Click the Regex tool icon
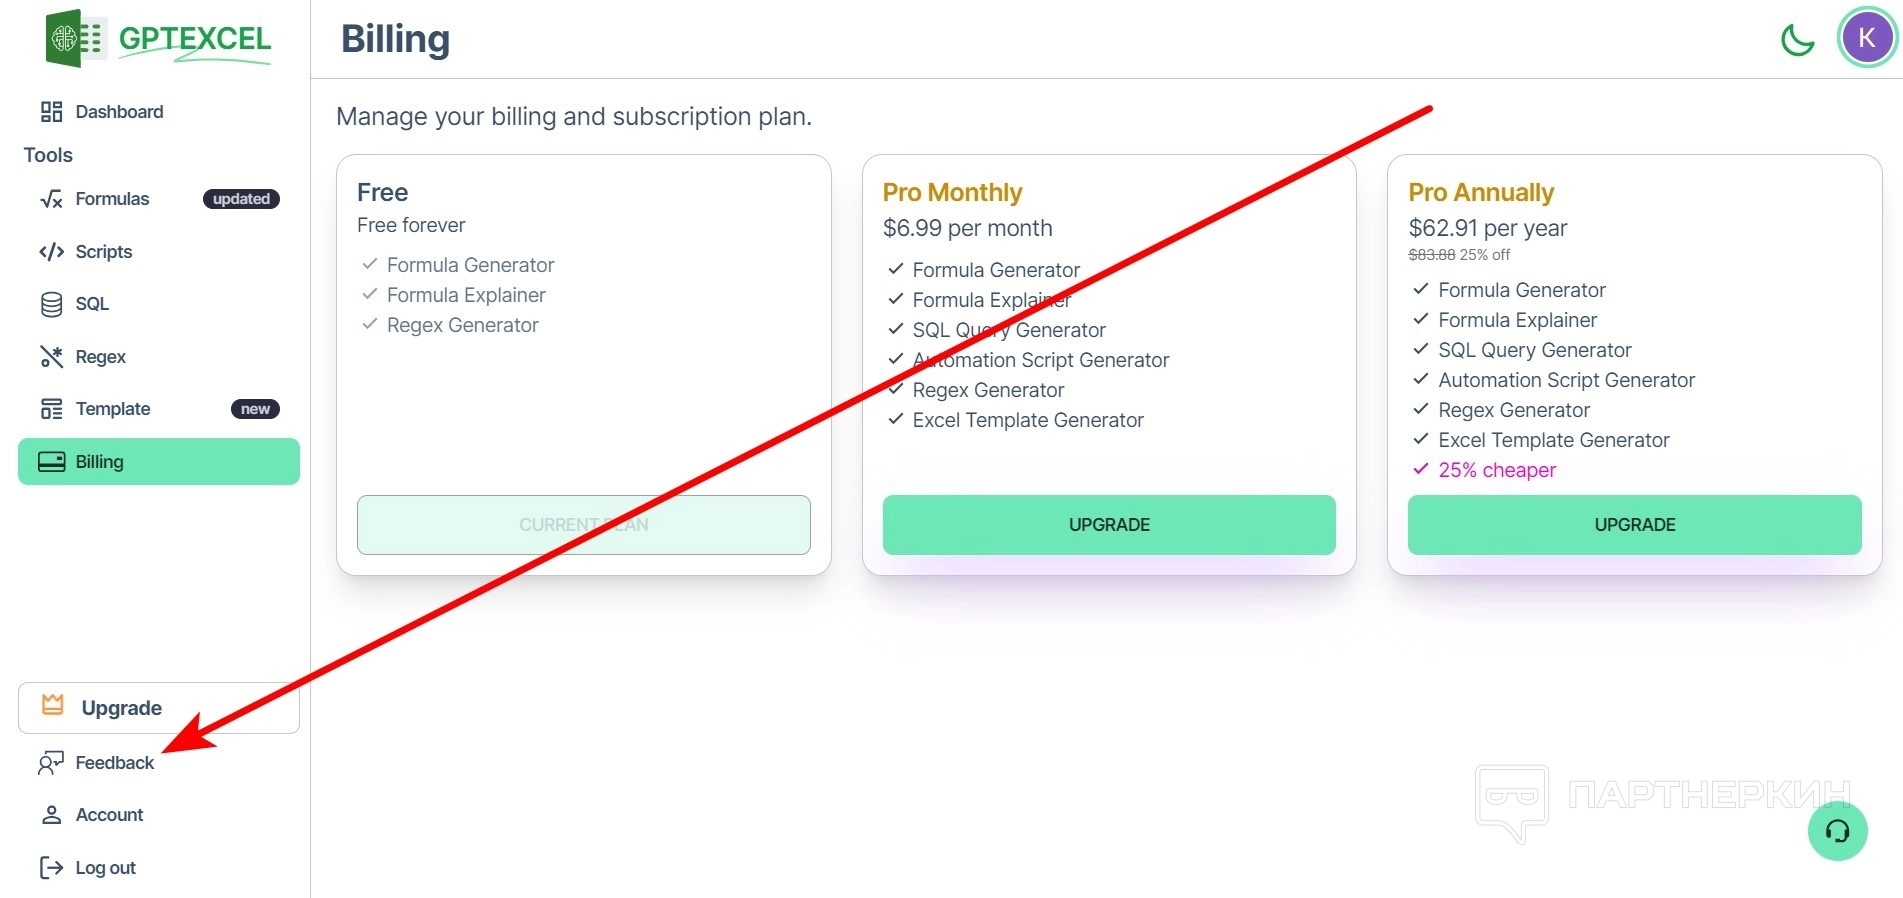This screenshot has height=898, width=1903. (51, 357)
